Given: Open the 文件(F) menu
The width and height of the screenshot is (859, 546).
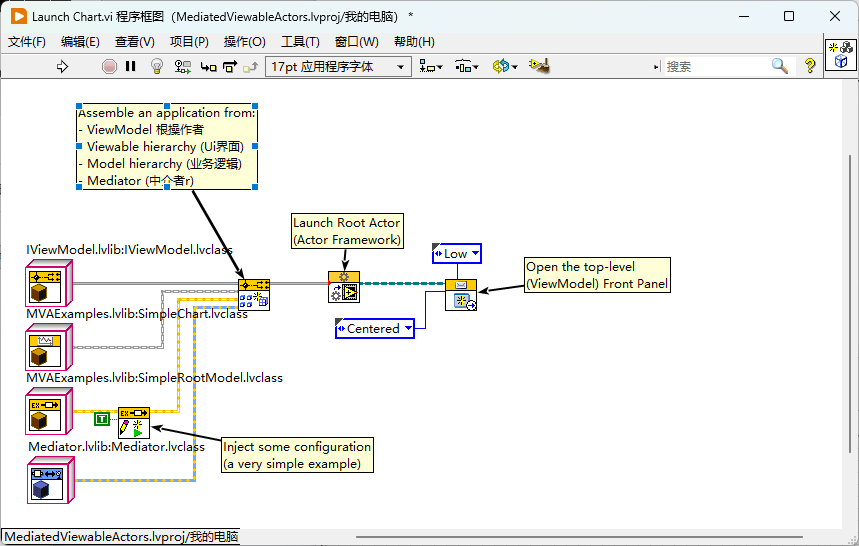Looking at the screenshot, I should pyautogui.click(x=26, y=42).
